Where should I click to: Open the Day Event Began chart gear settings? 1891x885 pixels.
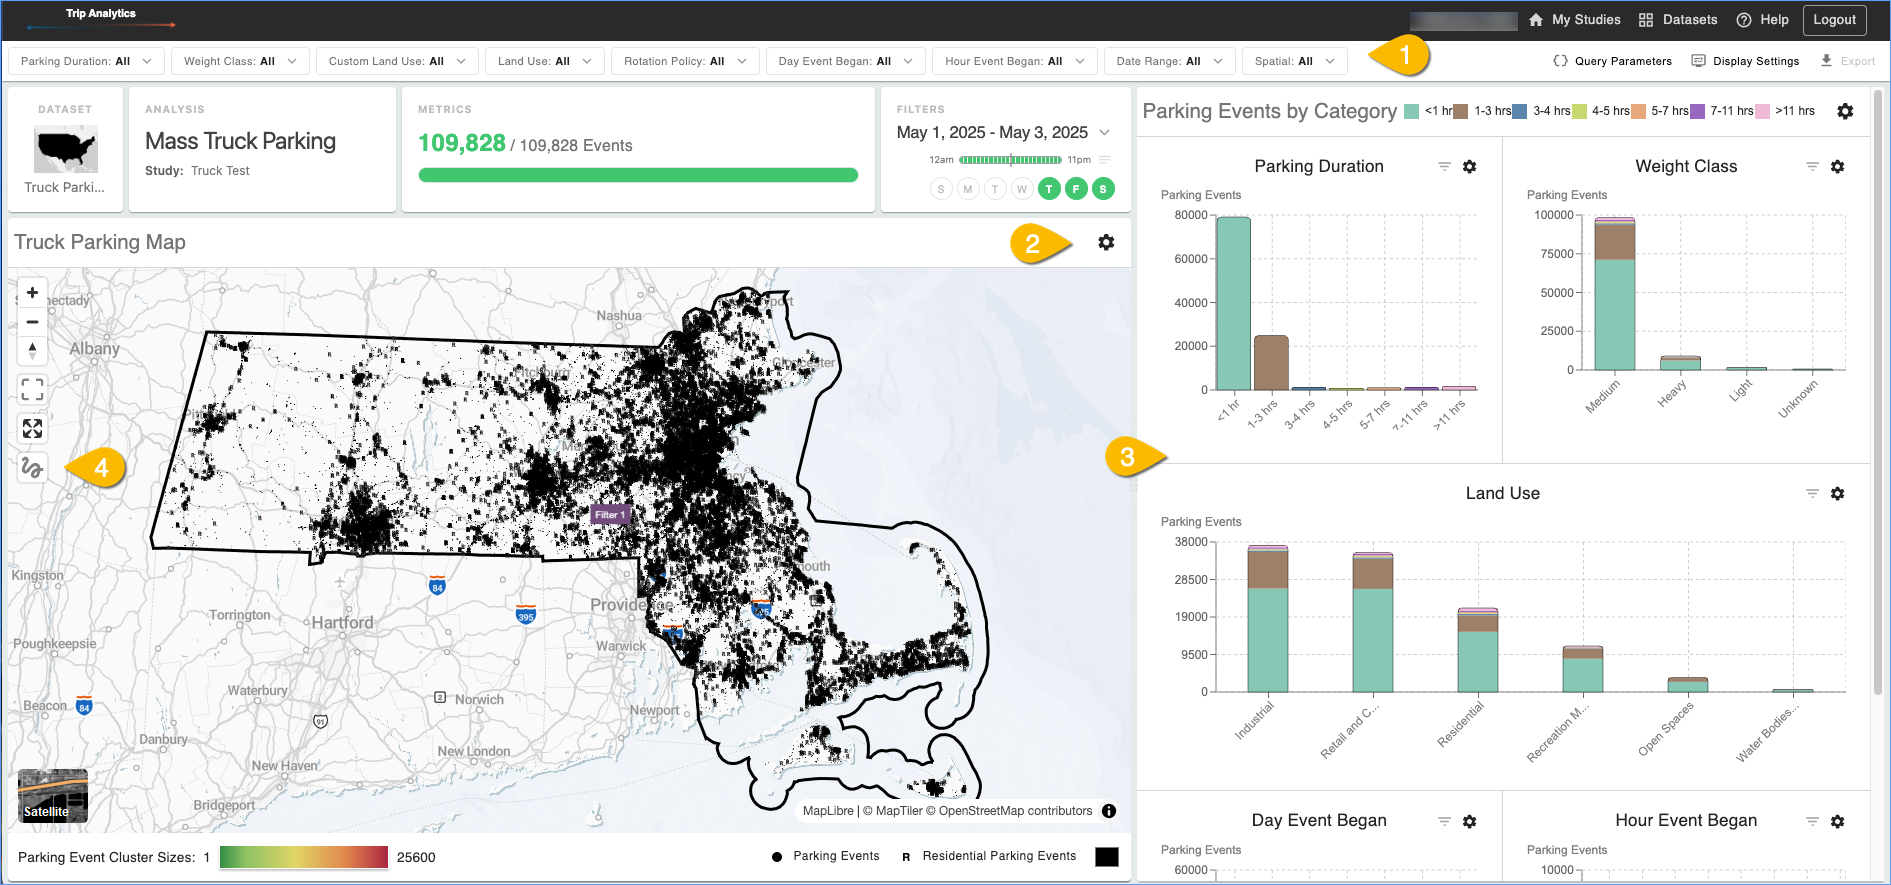(x=1470, y=821)
